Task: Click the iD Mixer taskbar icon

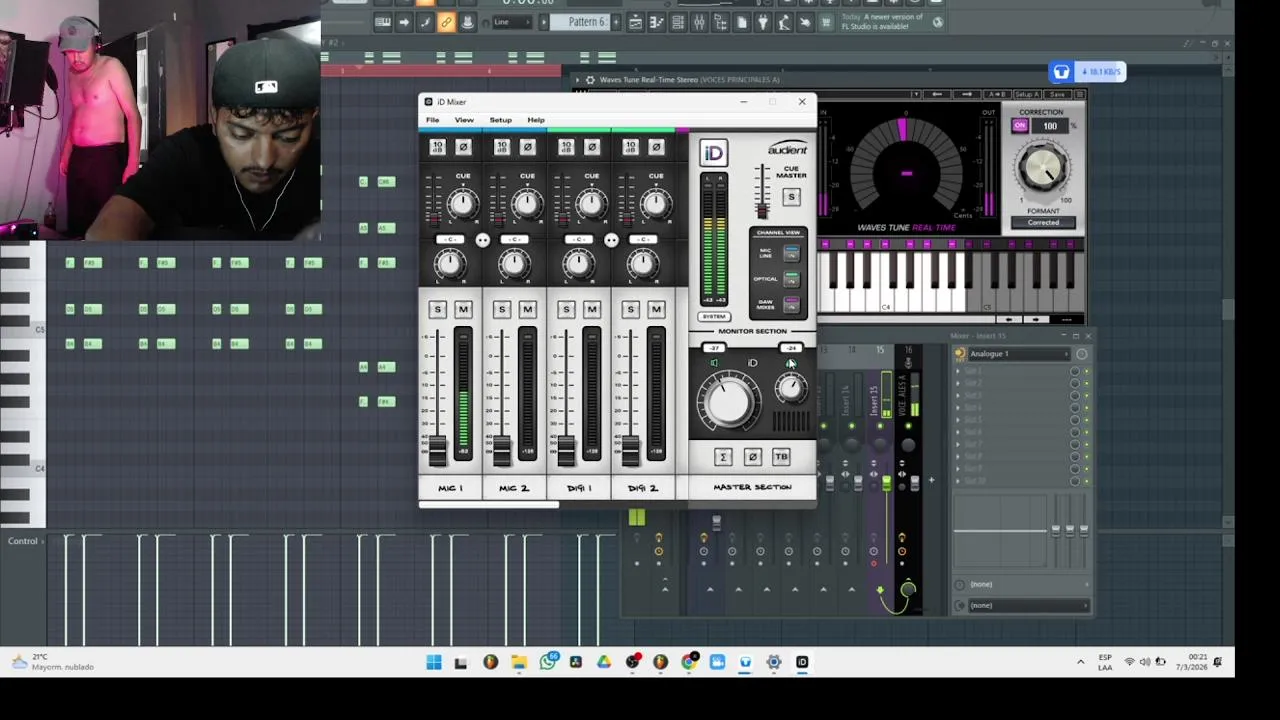Action: point(802,662)
